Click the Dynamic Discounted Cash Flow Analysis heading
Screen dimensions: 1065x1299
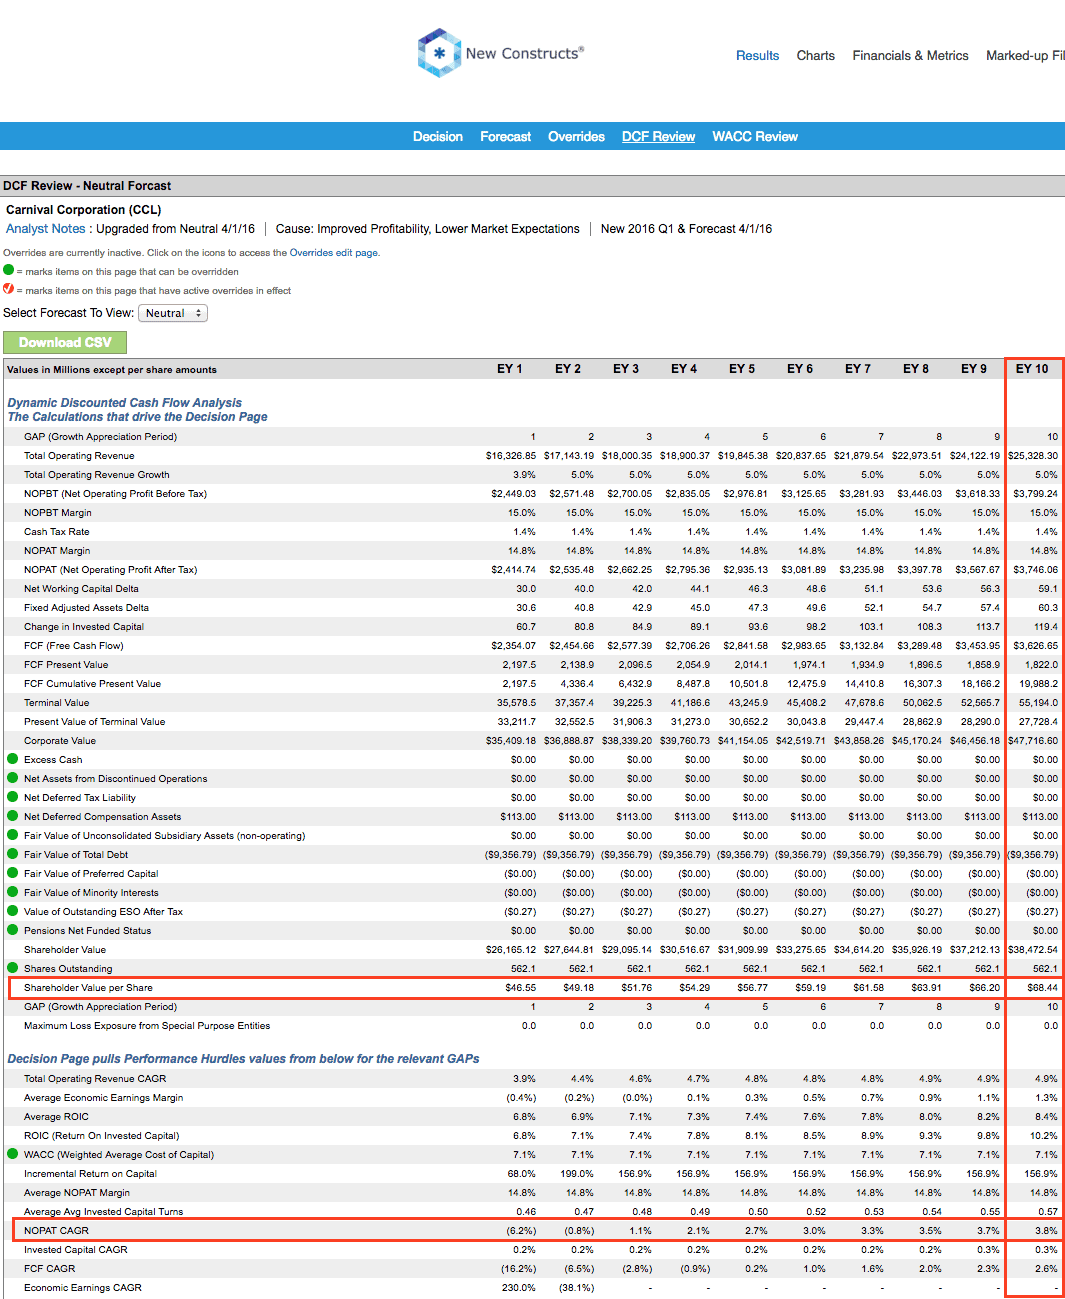[125, 403]
